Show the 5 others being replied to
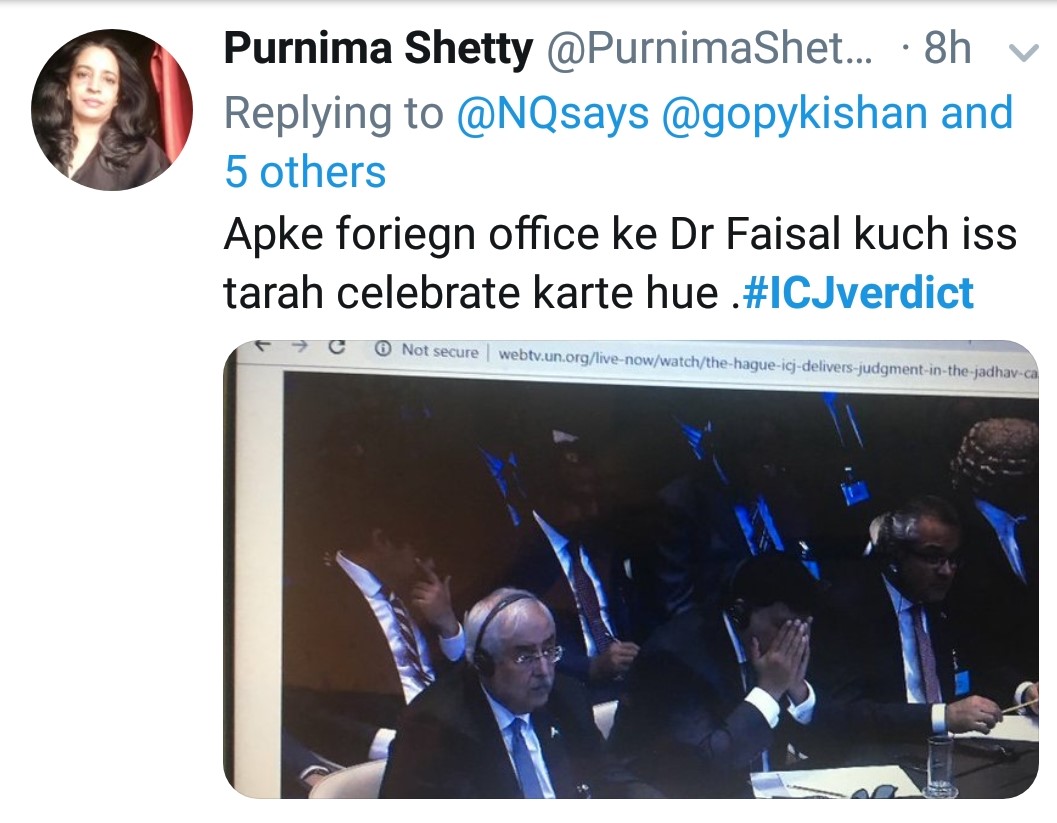 tap(305, 171)
